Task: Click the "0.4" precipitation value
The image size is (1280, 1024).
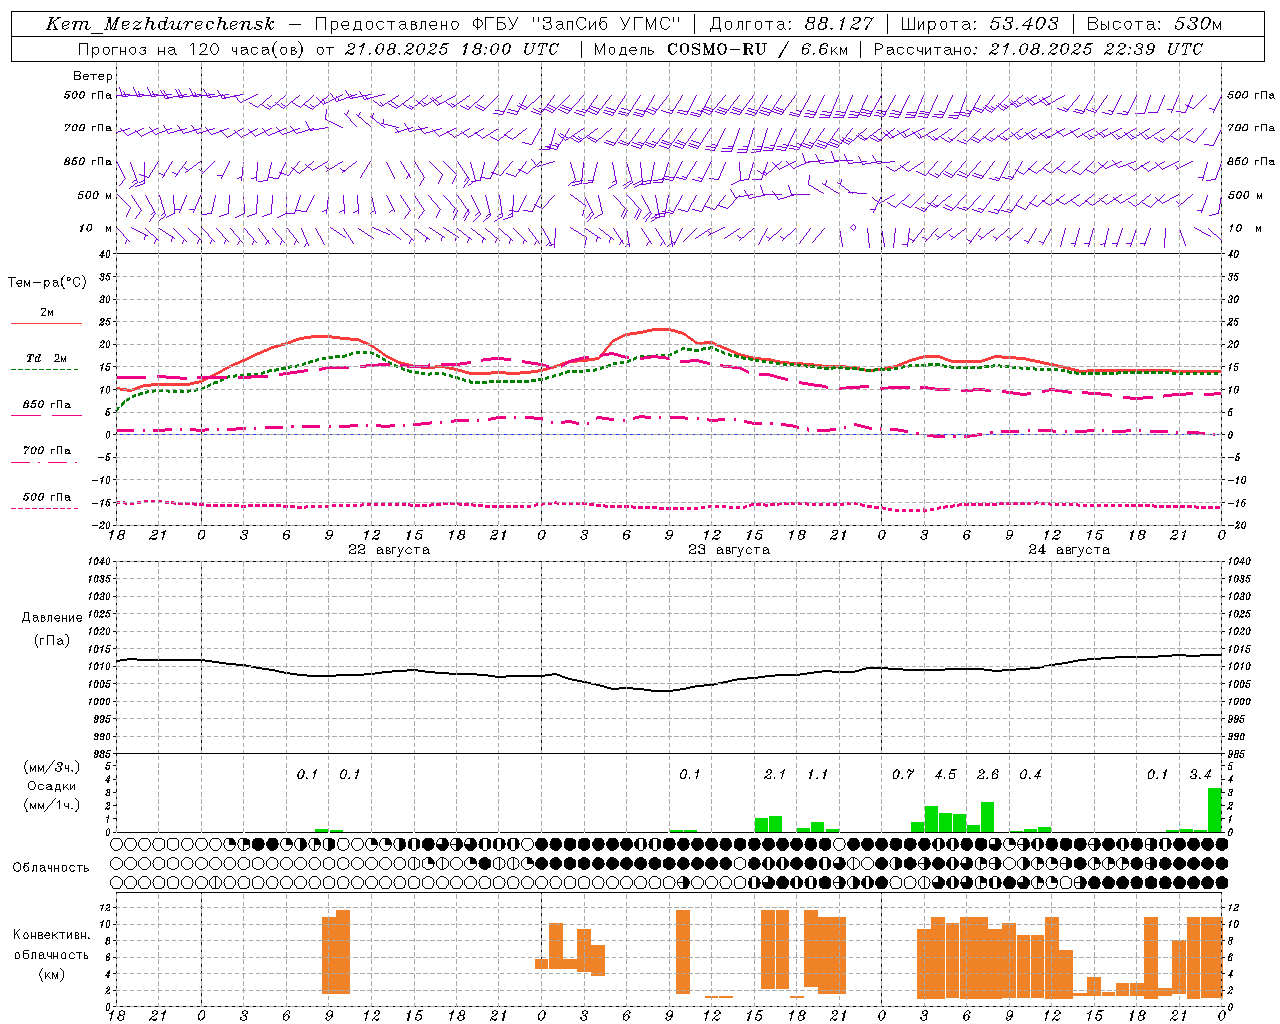Action: tap(1030, 774)
